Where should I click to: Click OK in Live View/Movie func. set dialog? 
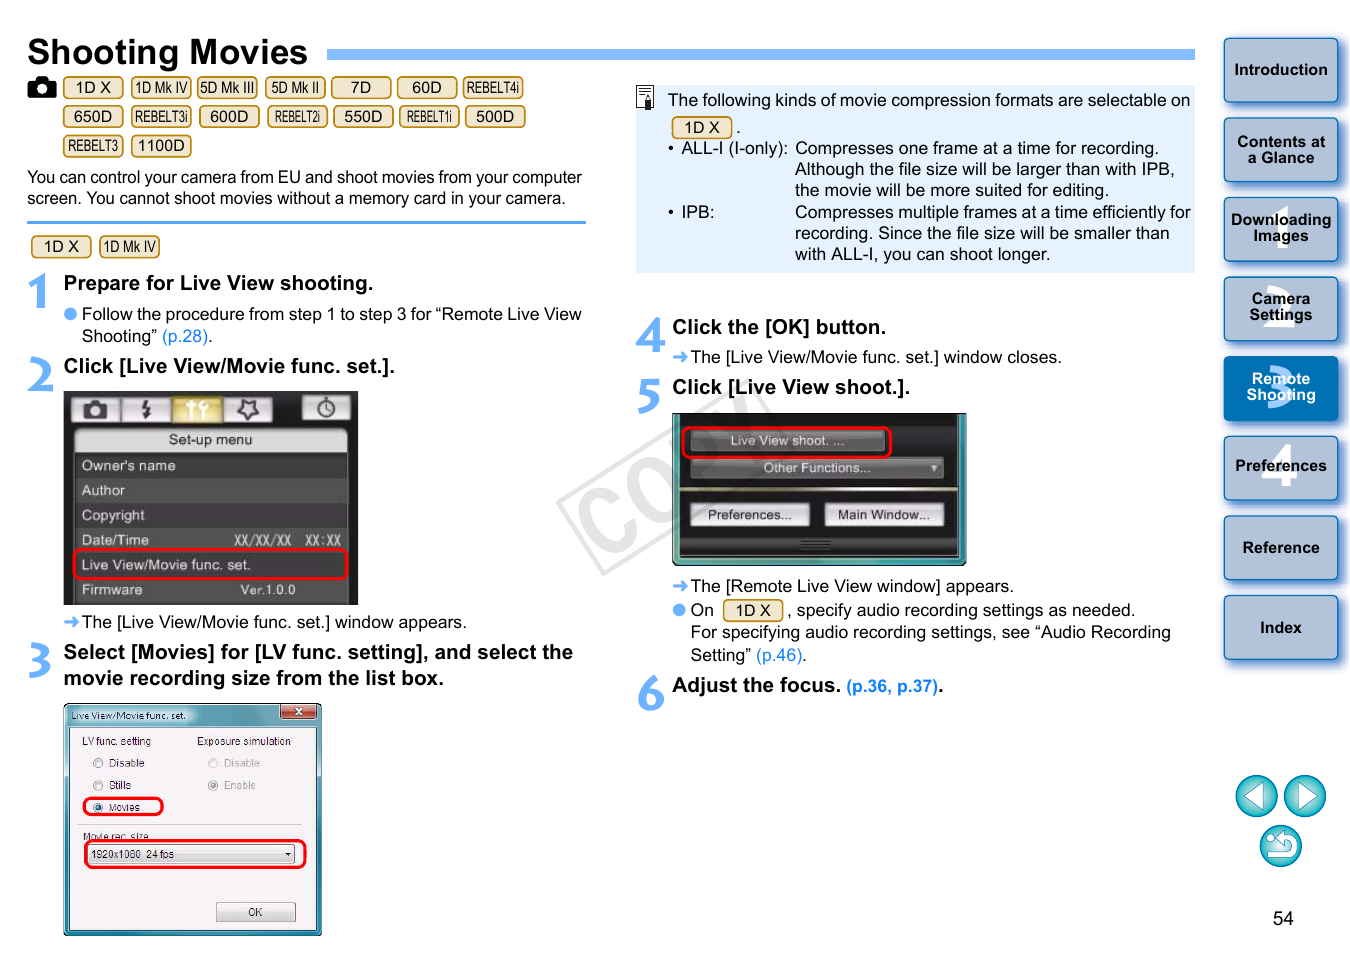(x=256, y=912)
